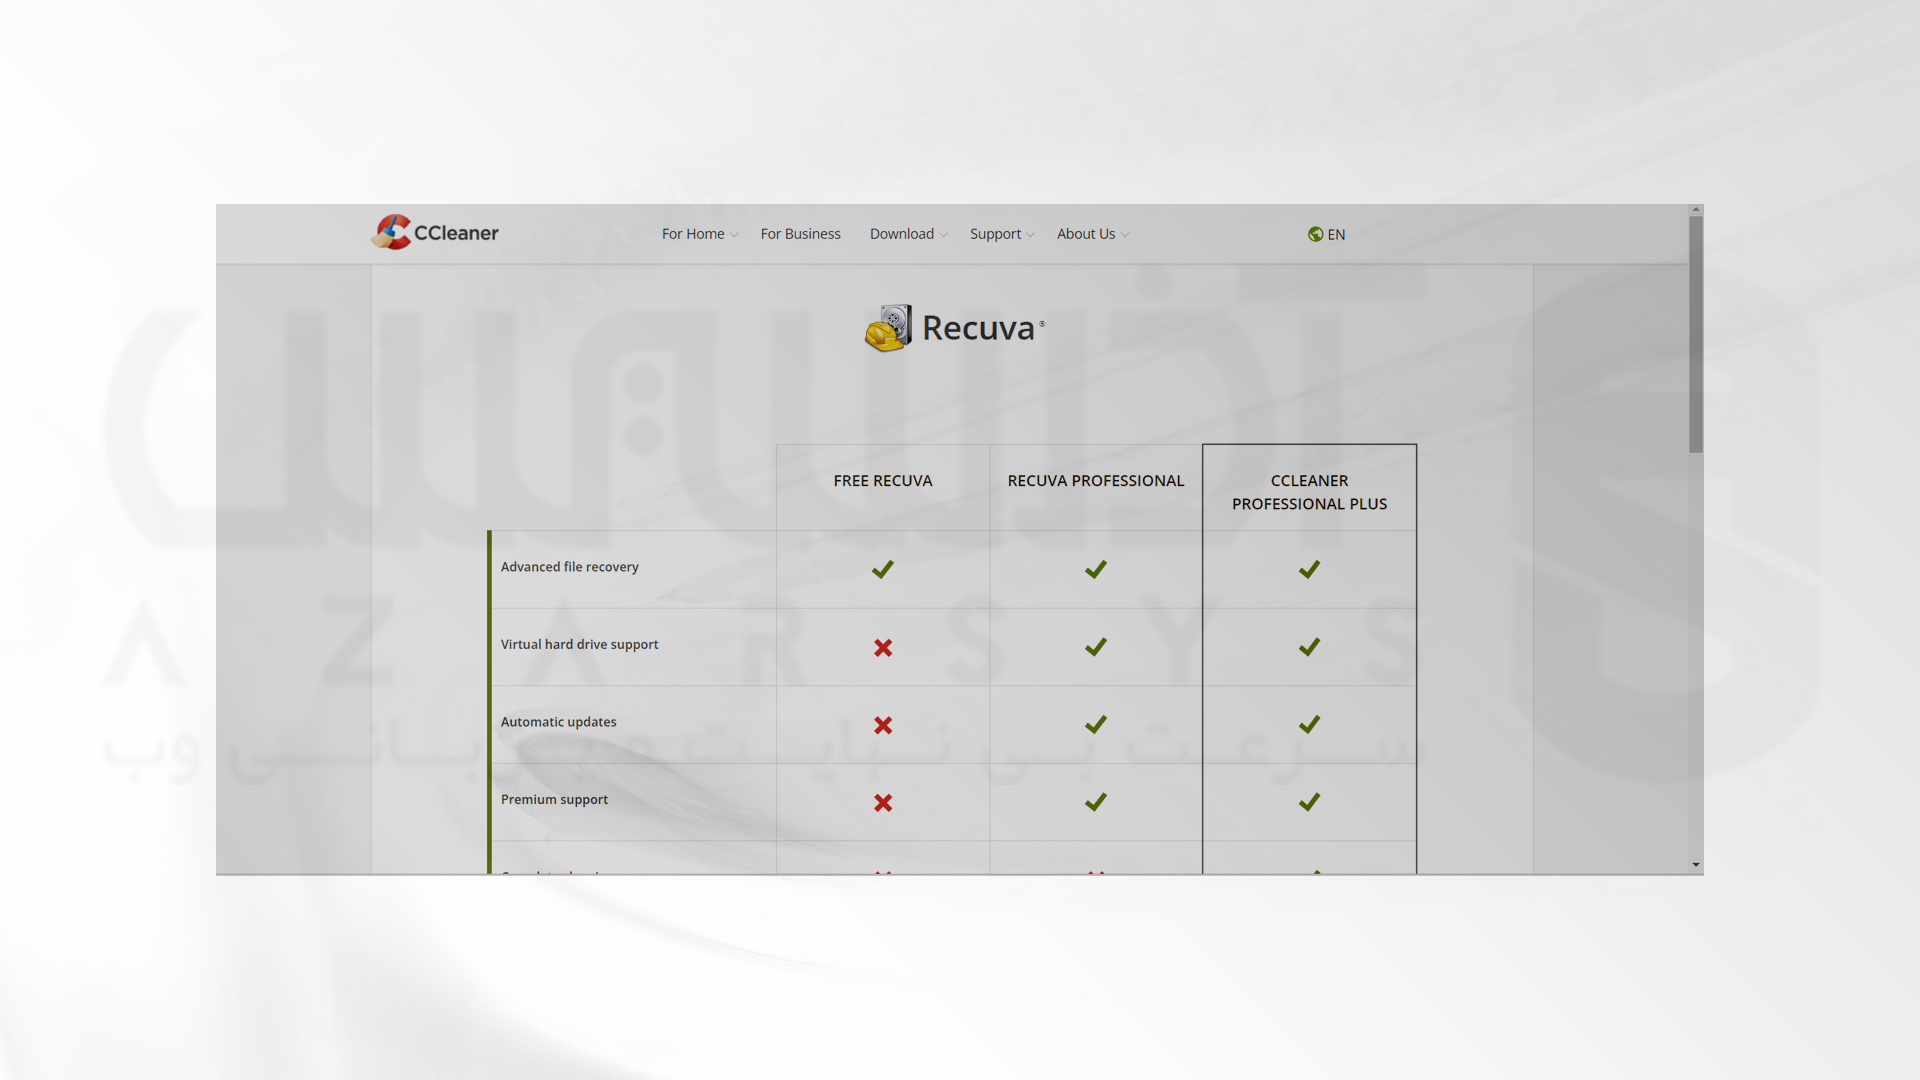Expand the About Us dropdown arrow
This screenshot has height=1080, width=1920.
(x=1124, y=235)
